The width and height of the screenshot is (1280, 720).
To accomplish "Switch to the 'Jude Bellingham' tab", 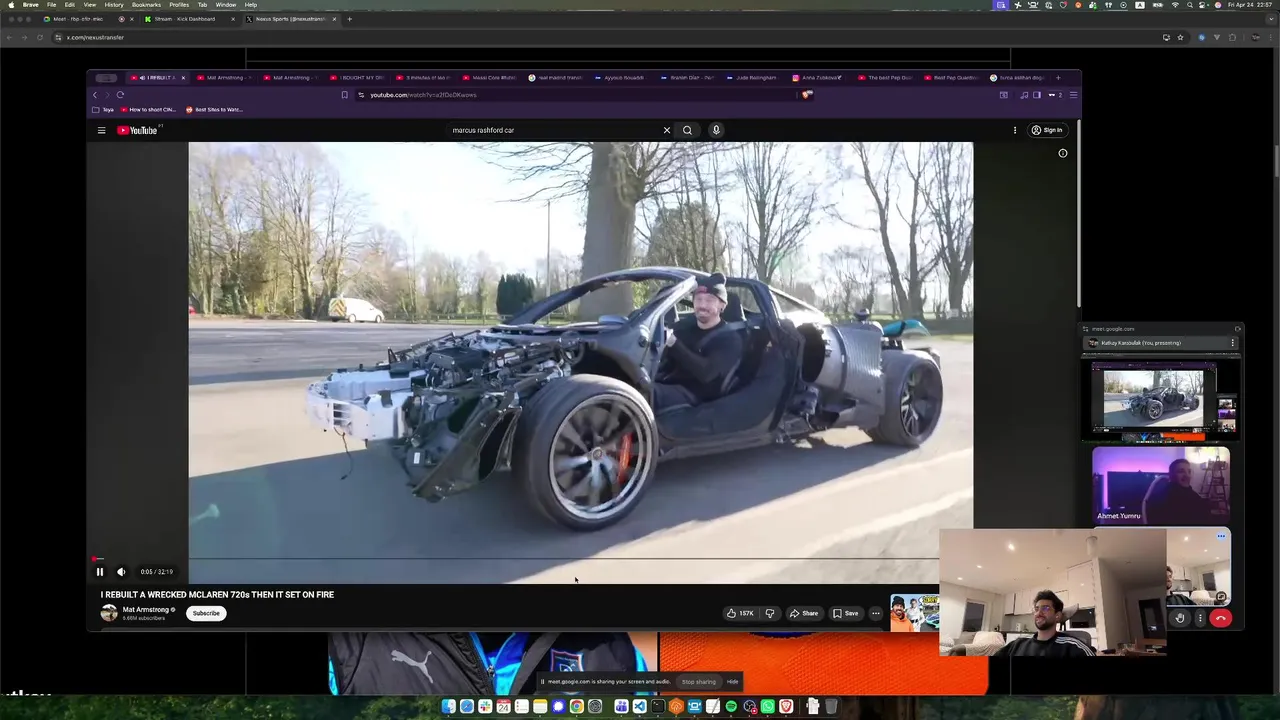I will click(x=752, y=77).
